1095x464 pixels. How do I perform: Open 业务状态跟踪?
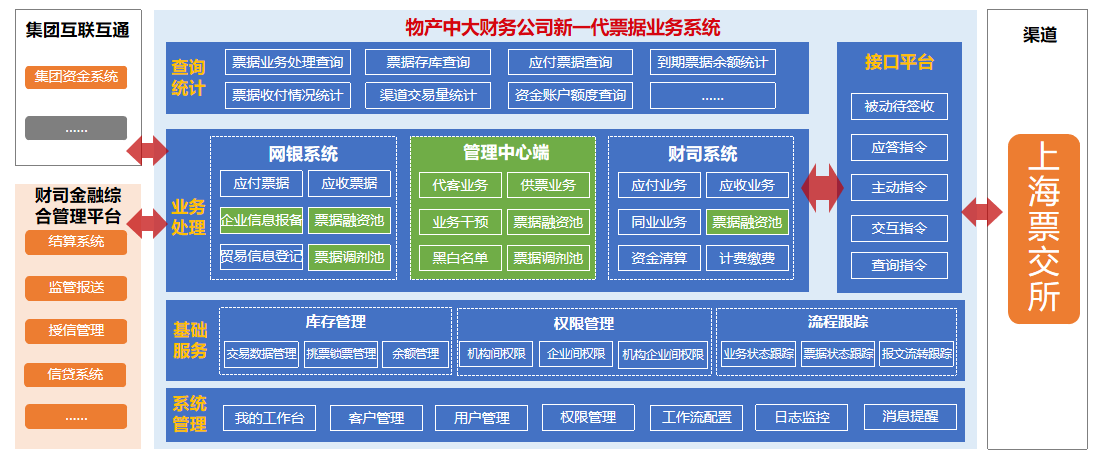click(x=759, y=354)
